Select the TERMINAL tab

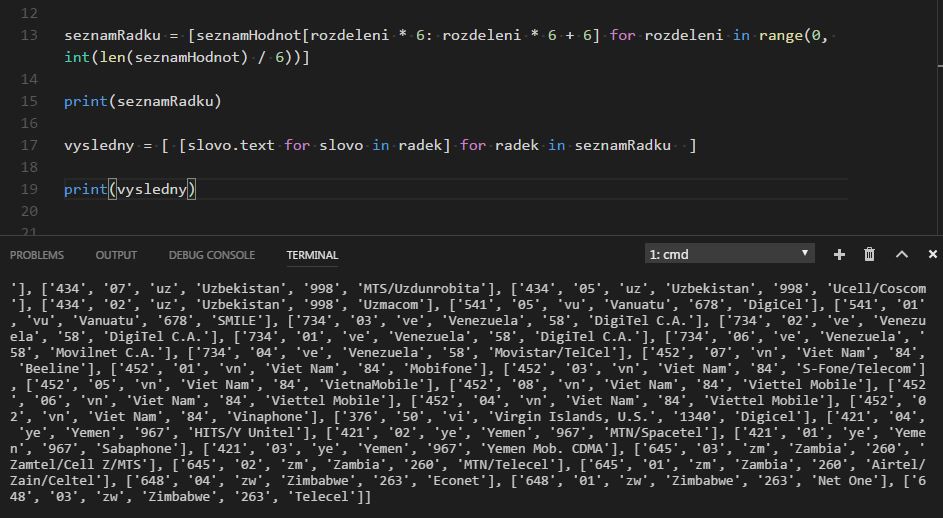(312, 255)
